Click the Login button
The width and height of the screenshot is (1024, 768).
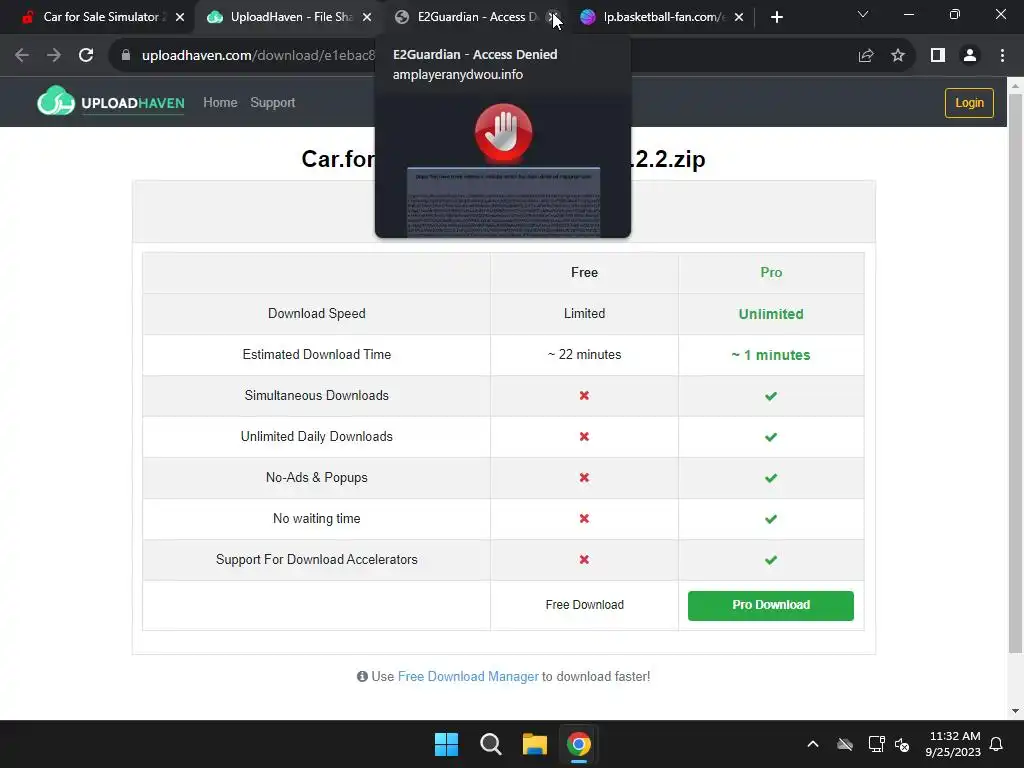(x=969, y=103)
